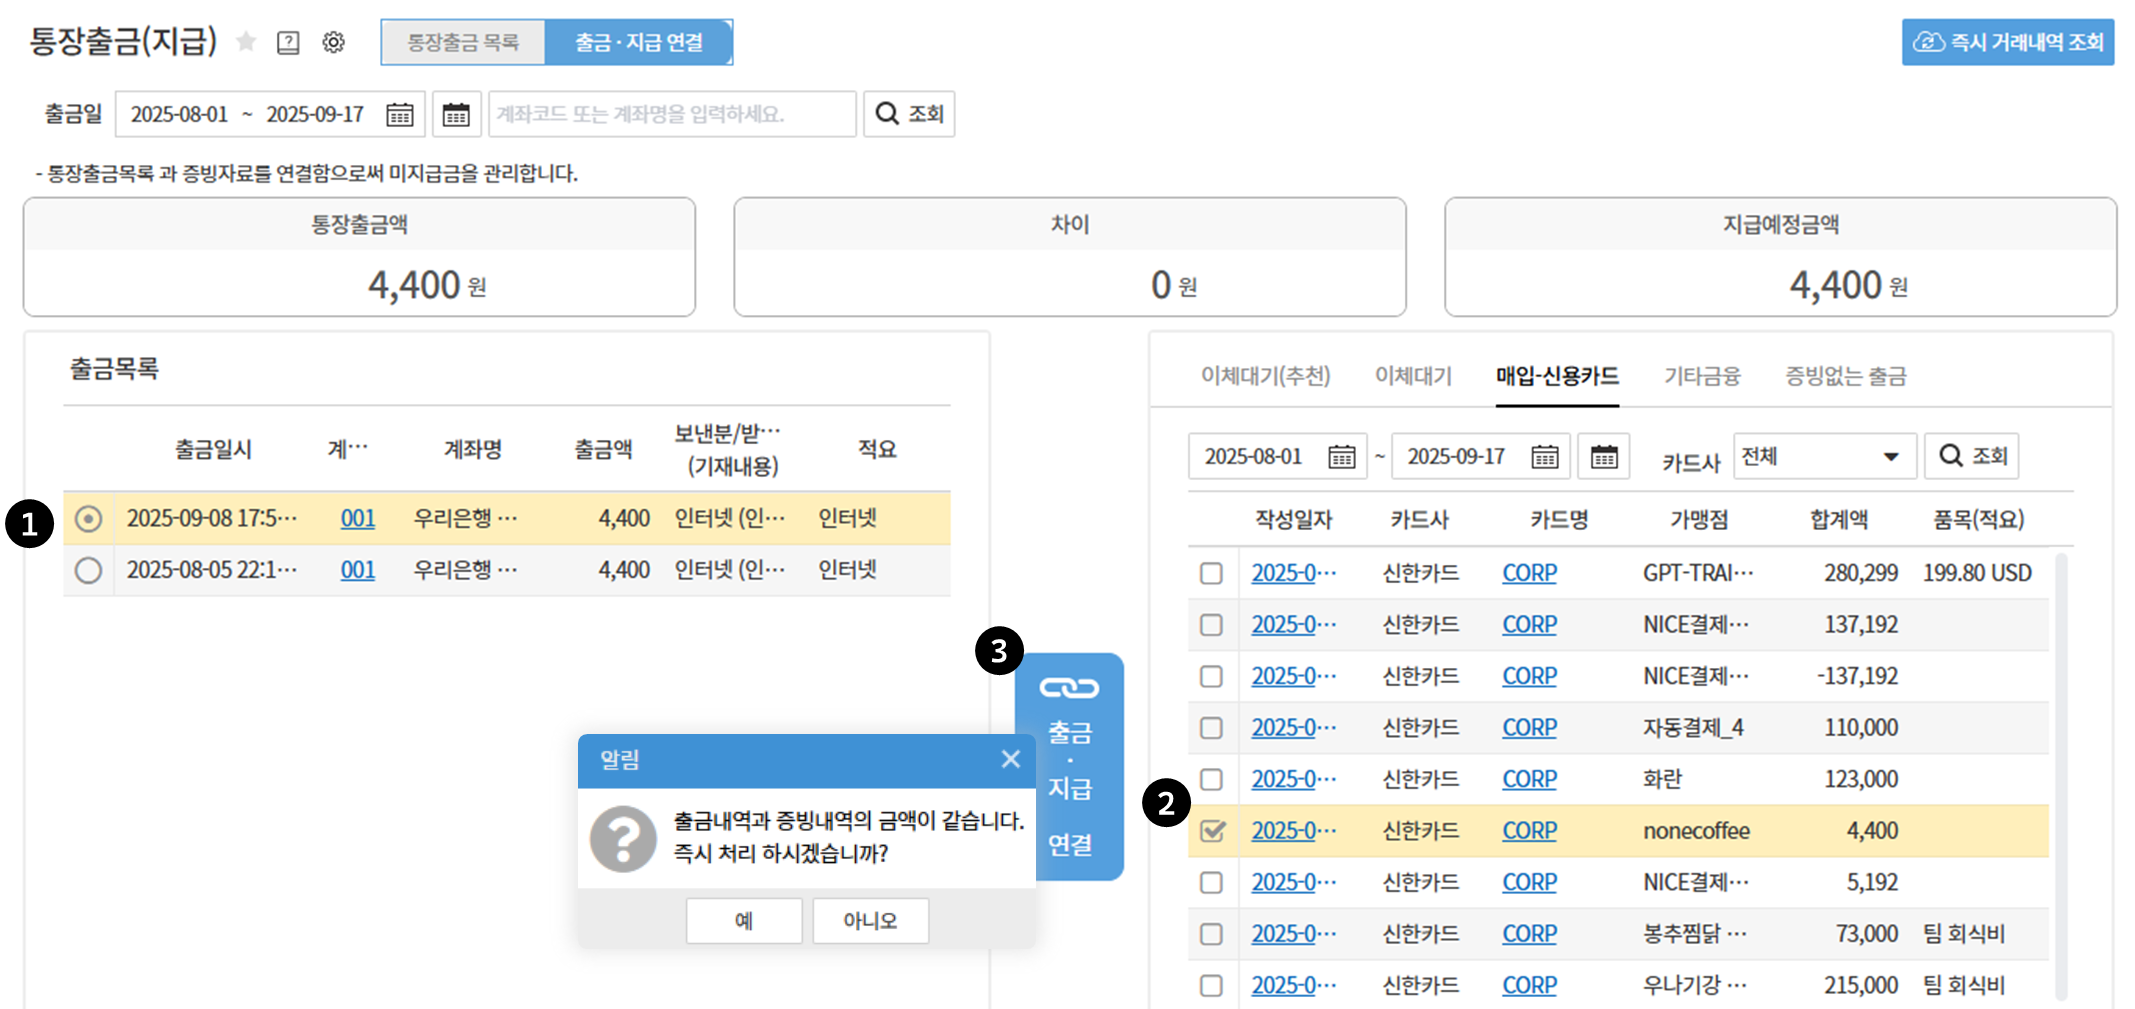Open calendar for 2025-08-01 in card panel
Screen dimensions: 2135x1009
coord(1341,457)
